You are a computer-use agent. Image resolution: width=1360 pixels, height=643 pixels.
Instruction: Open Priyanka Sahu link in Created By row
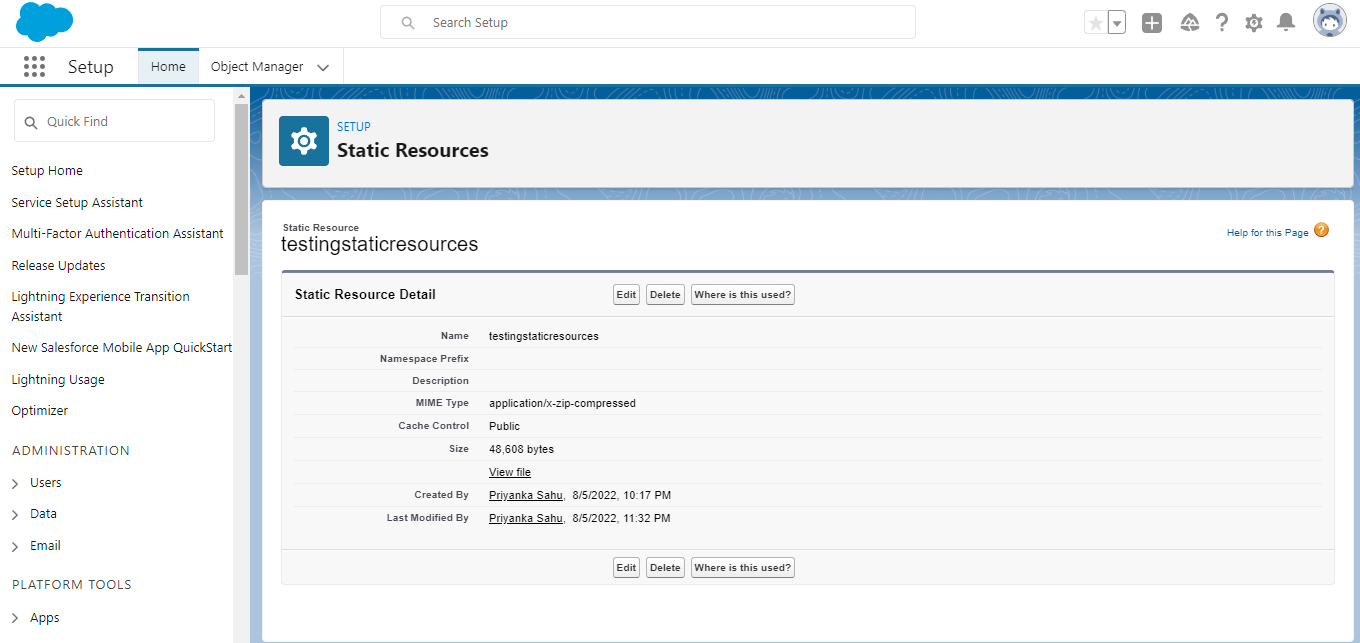click(526, 495)
